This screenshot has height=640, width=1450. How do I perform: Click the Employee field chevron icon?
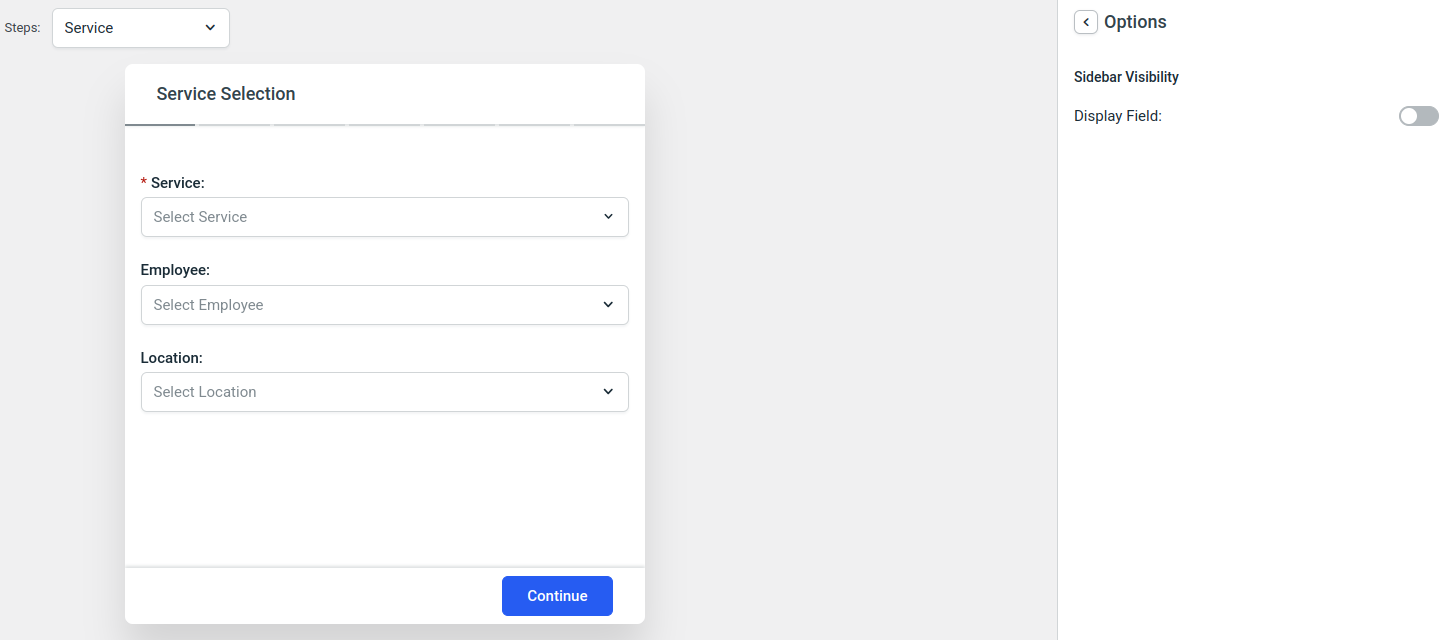tap(608, 304)
